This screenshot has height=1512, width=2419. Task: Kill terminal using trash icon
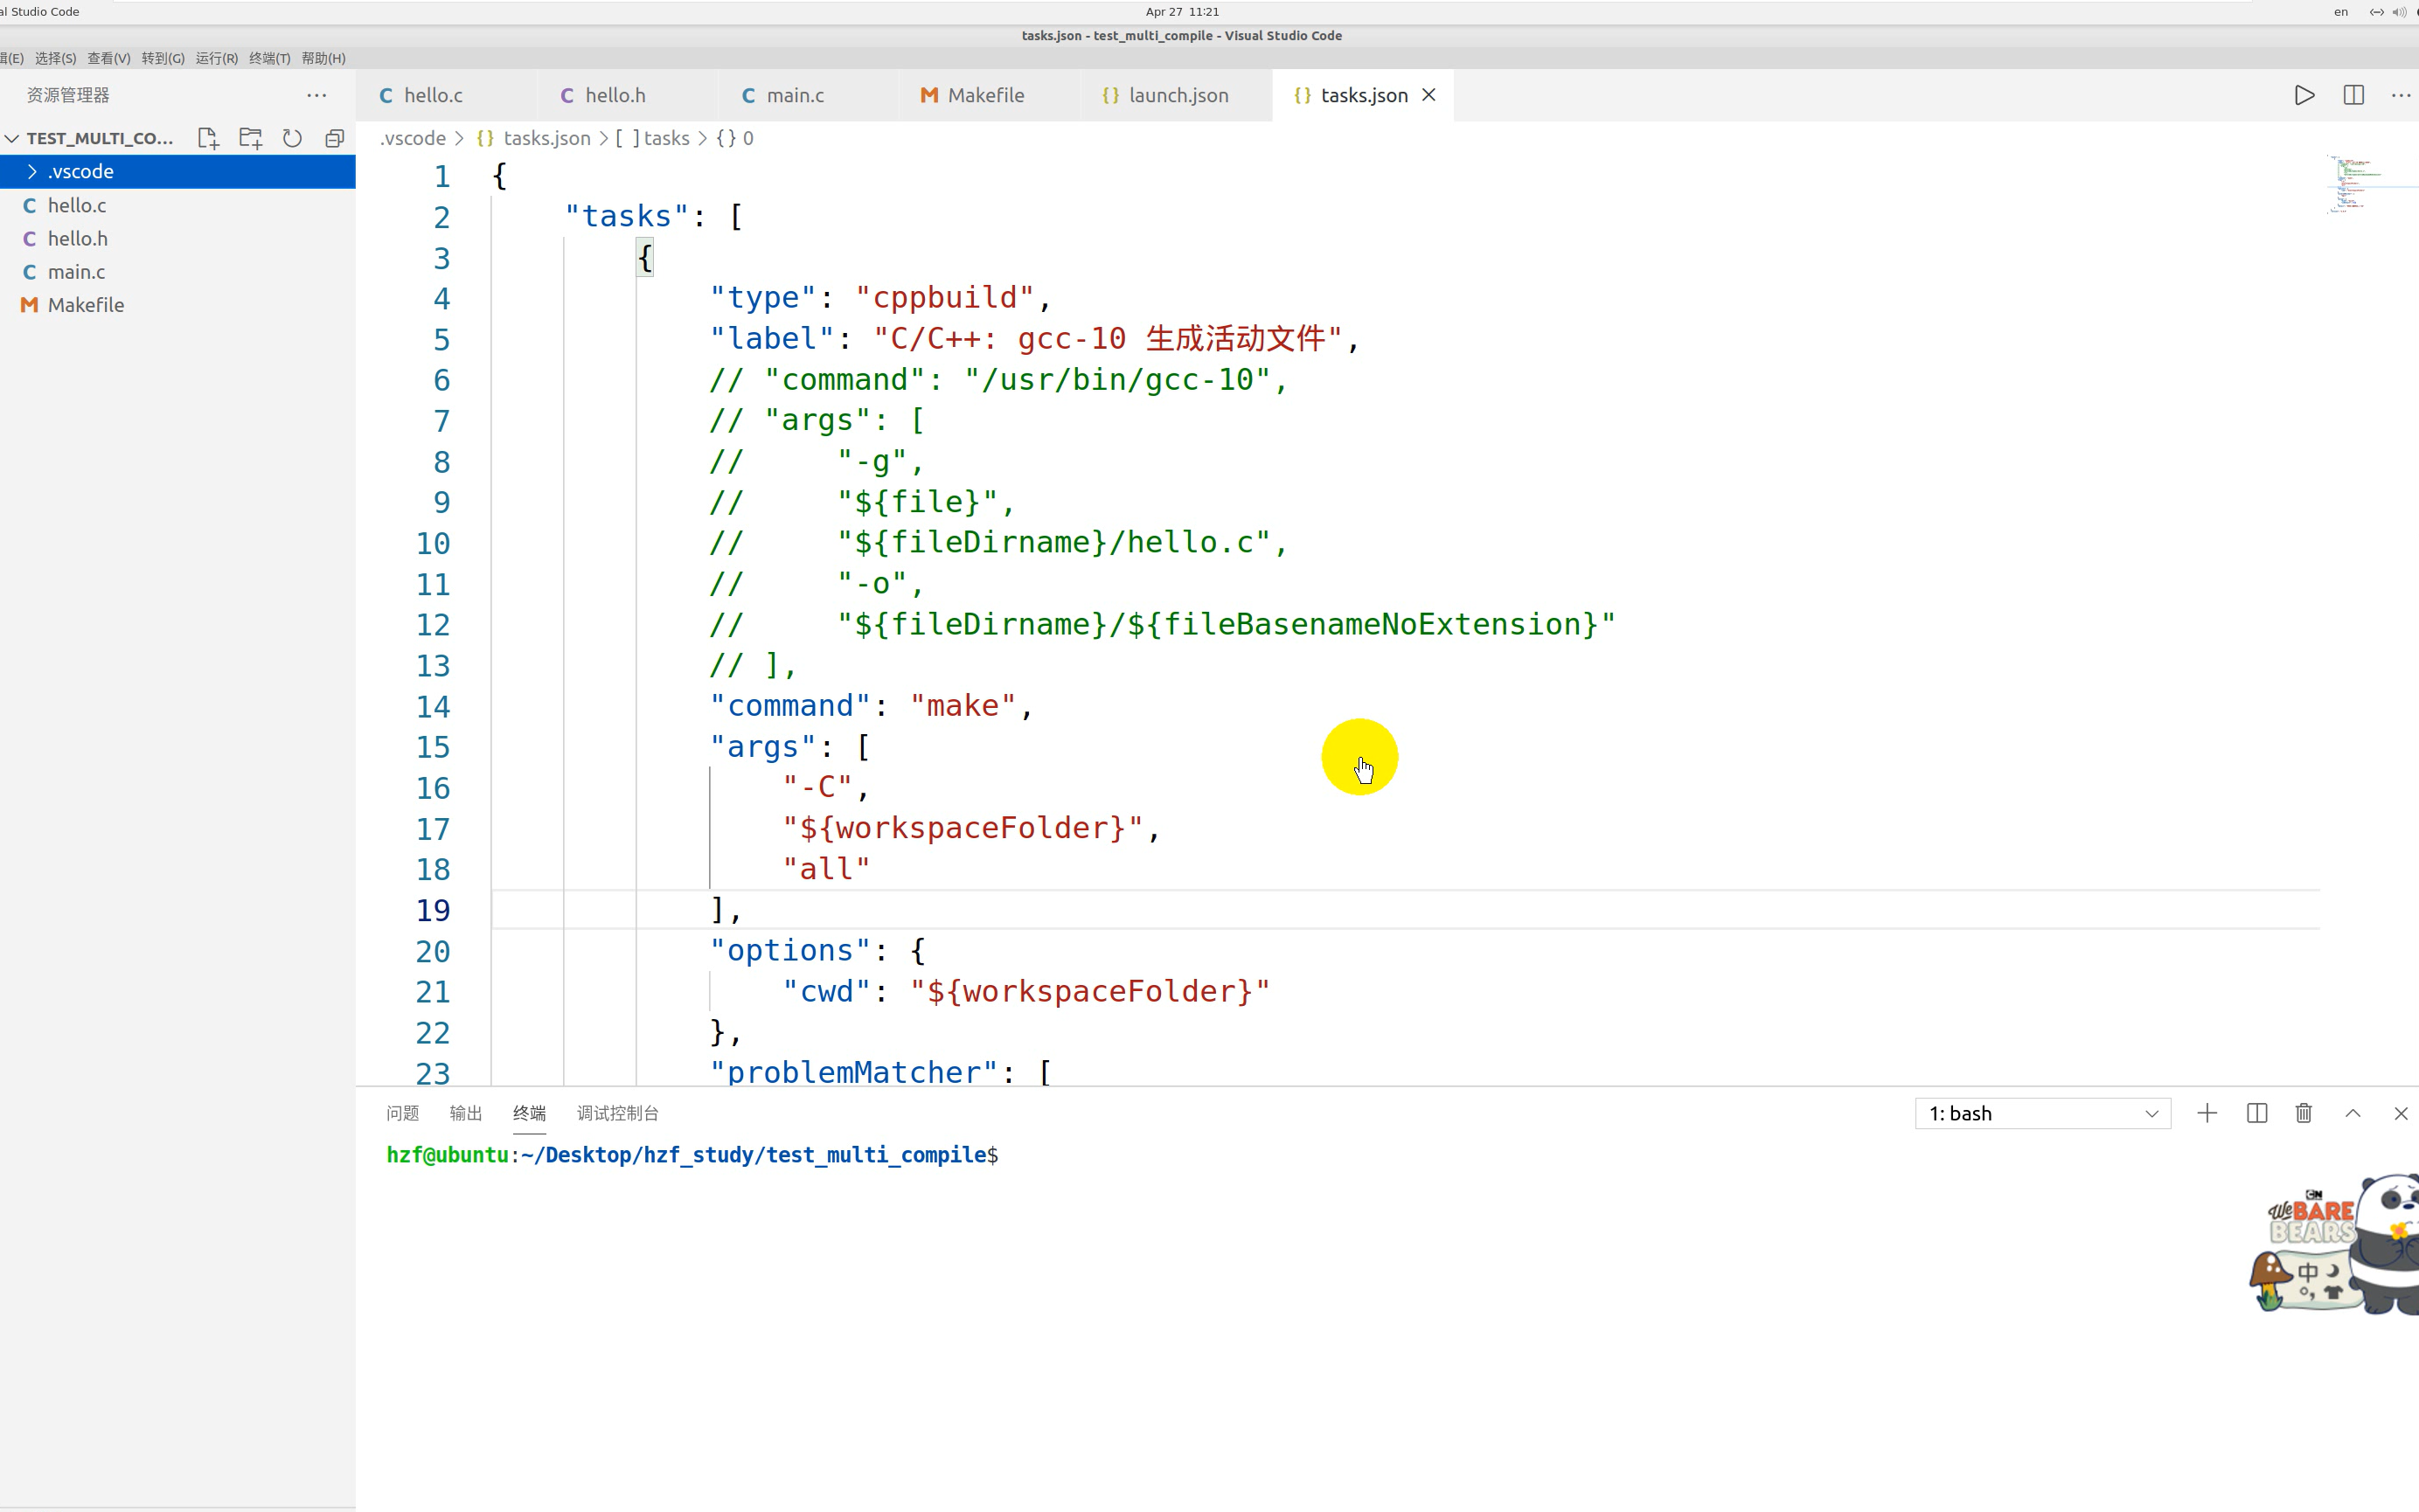pos(2304,1113)
